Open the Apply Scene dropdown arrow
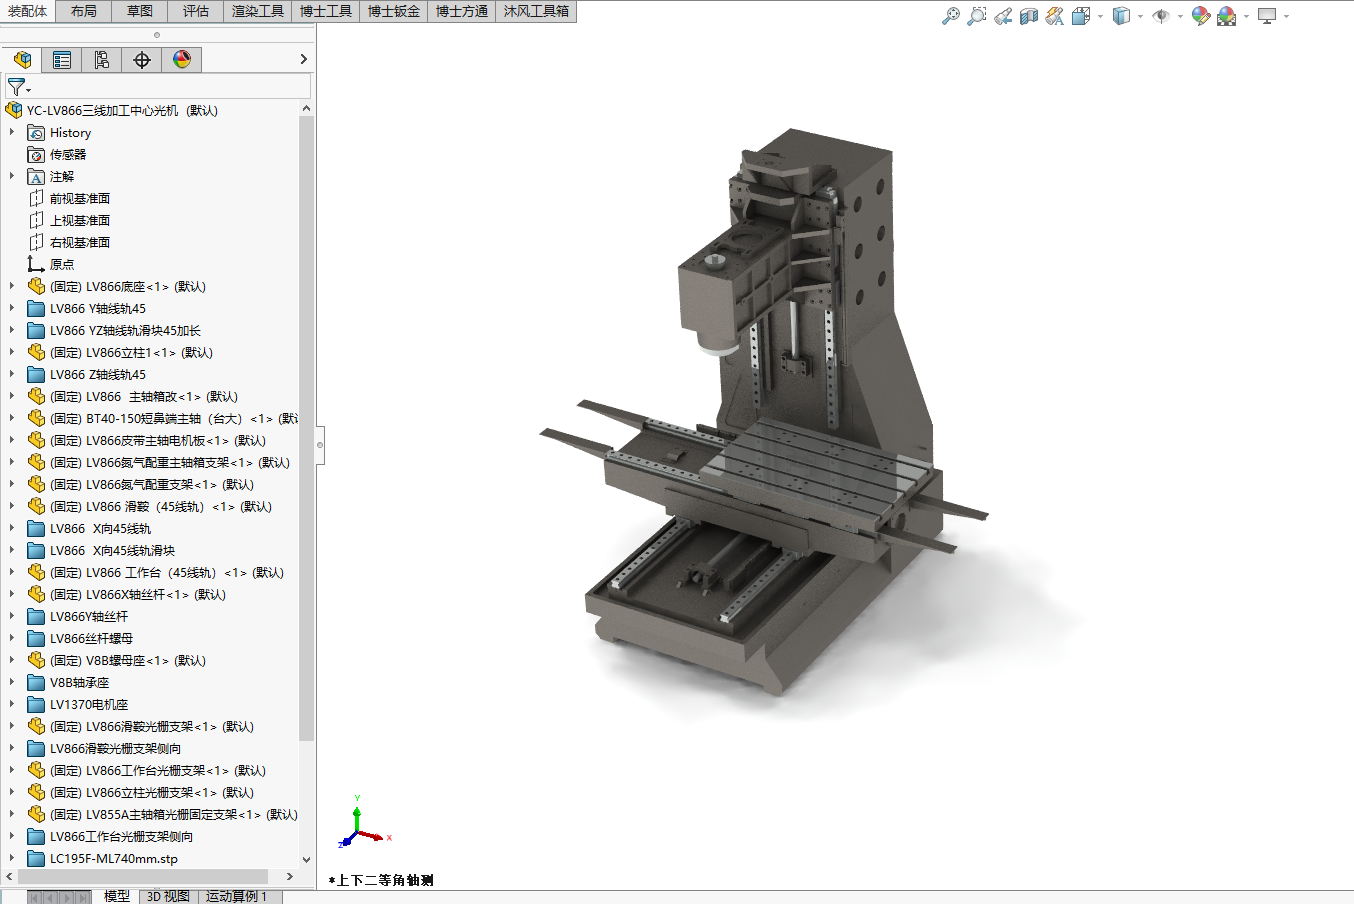Image resolution: width=1354 pixels, height=904 pixels. pos(1246,16)
